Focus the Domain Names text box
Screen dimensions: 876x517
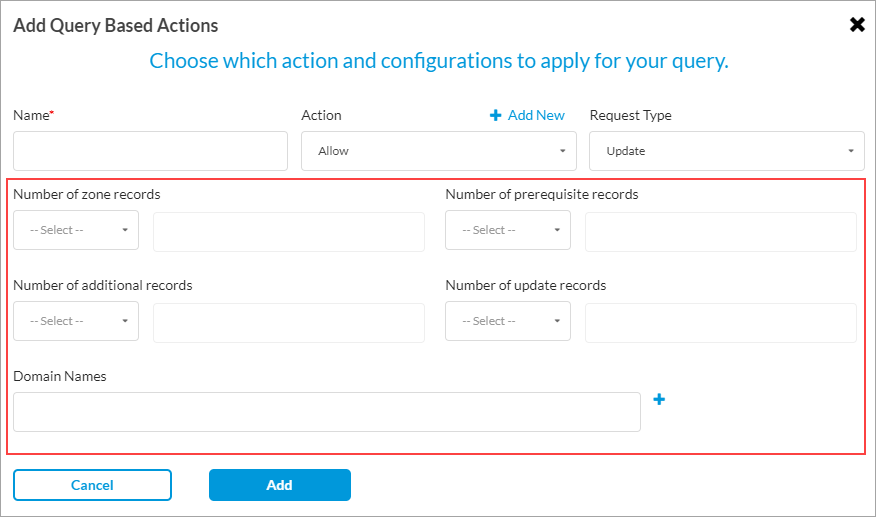tap(326, 412)
